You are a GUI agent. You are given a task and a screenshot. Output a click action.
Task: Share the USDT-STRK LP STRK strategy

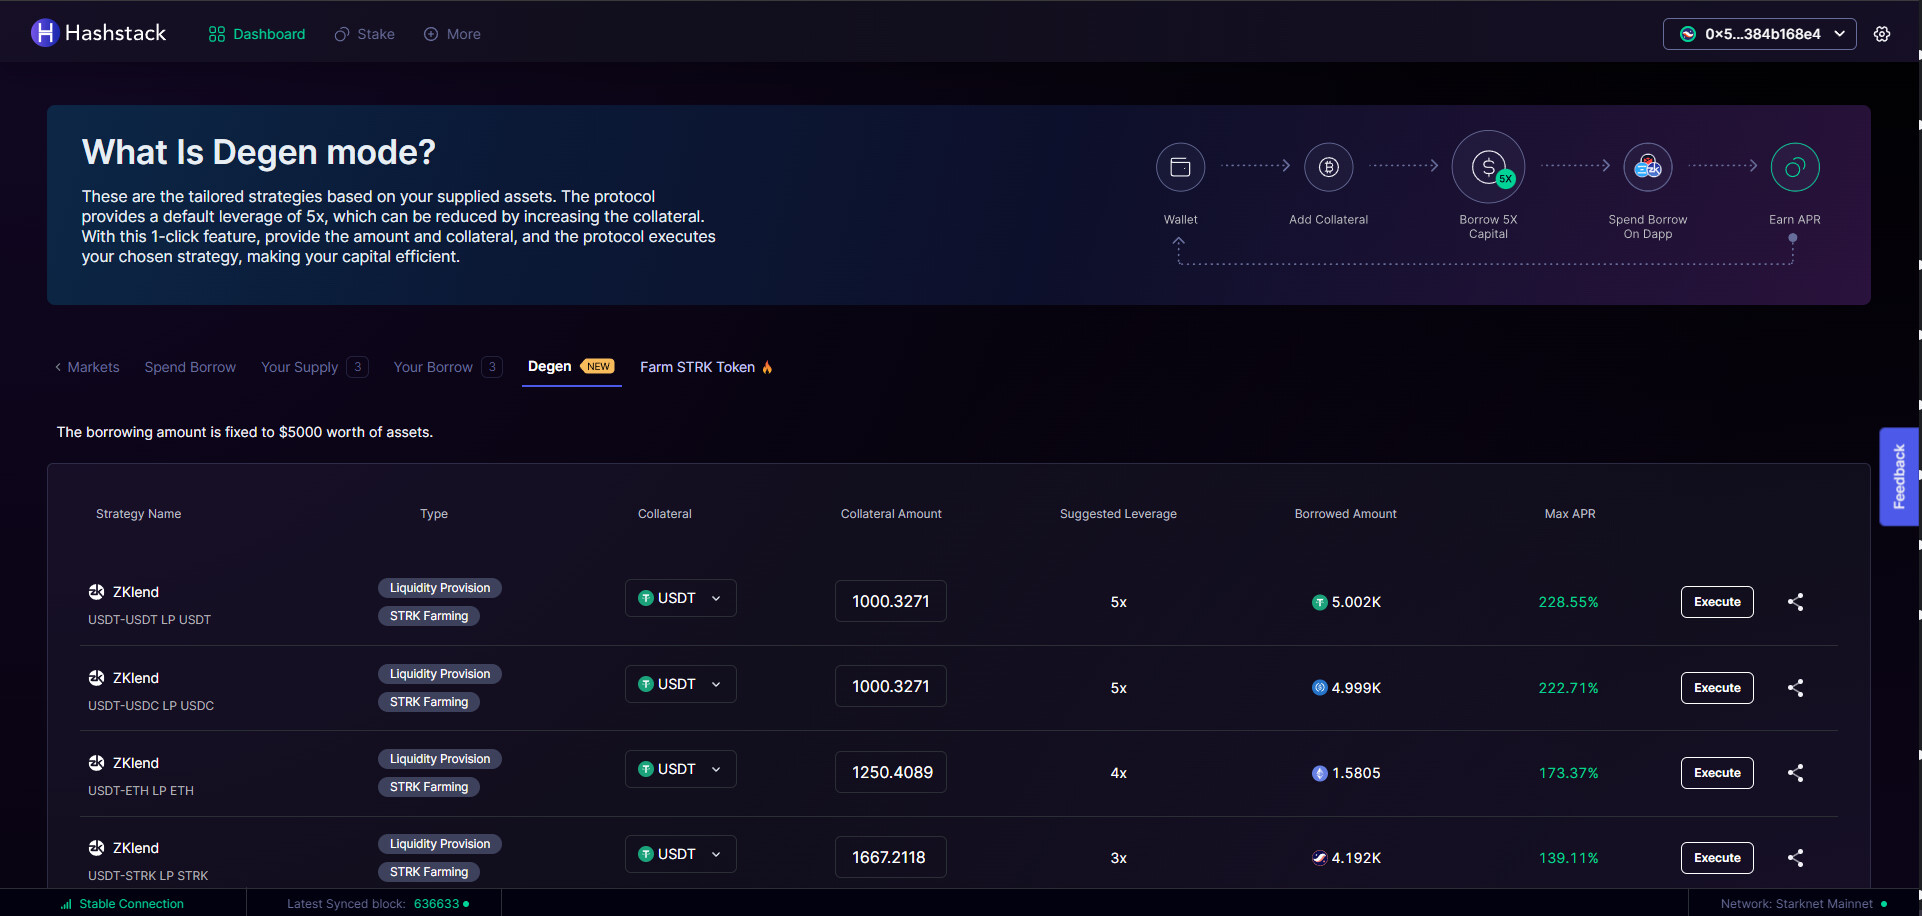[1796, 858]
